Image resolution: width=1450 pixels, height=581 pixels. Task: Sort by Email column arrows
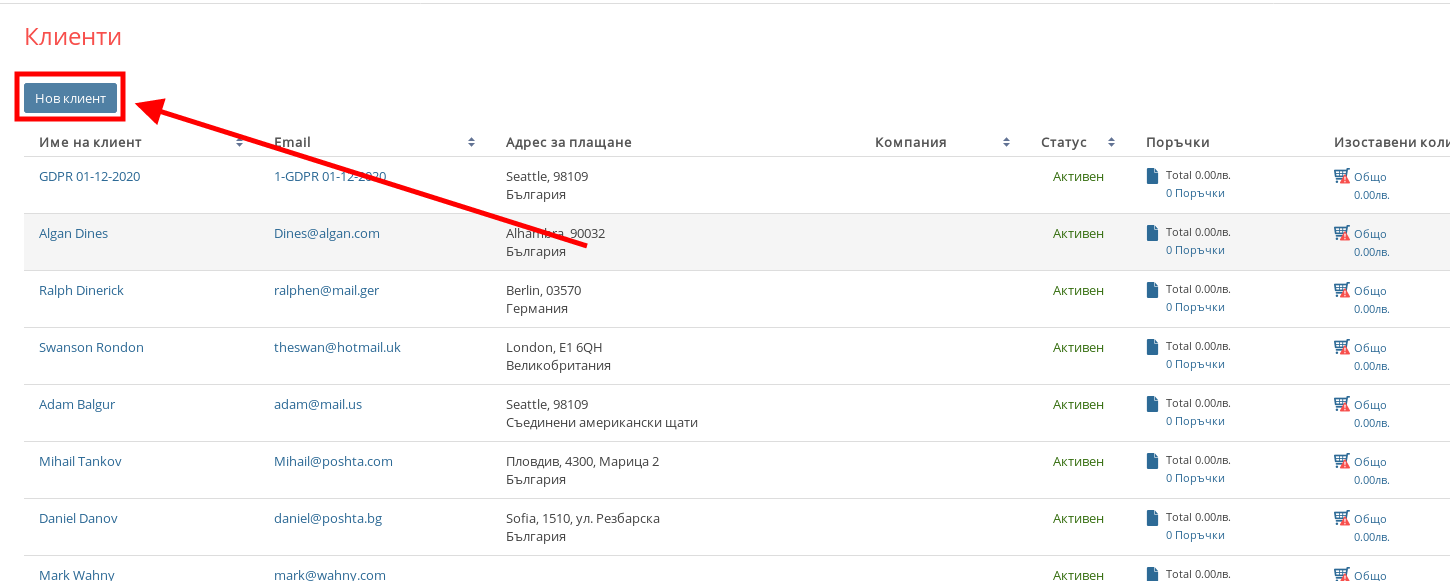click(x=471, y=143)
